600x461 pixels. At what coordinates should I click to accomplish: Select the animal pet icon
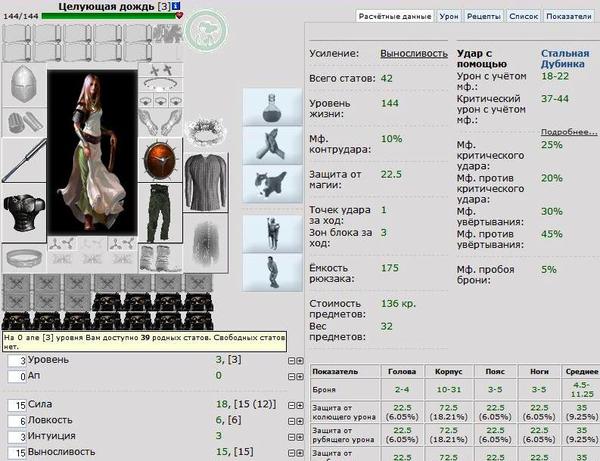coord(272,183)
